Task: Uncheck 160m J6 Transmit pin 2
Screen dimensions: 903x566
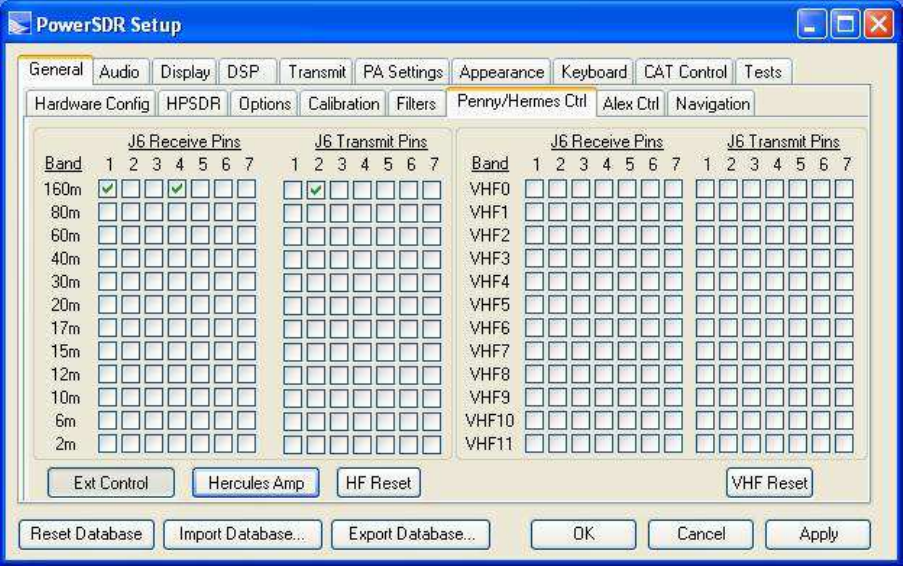Action: click(316, 189)
